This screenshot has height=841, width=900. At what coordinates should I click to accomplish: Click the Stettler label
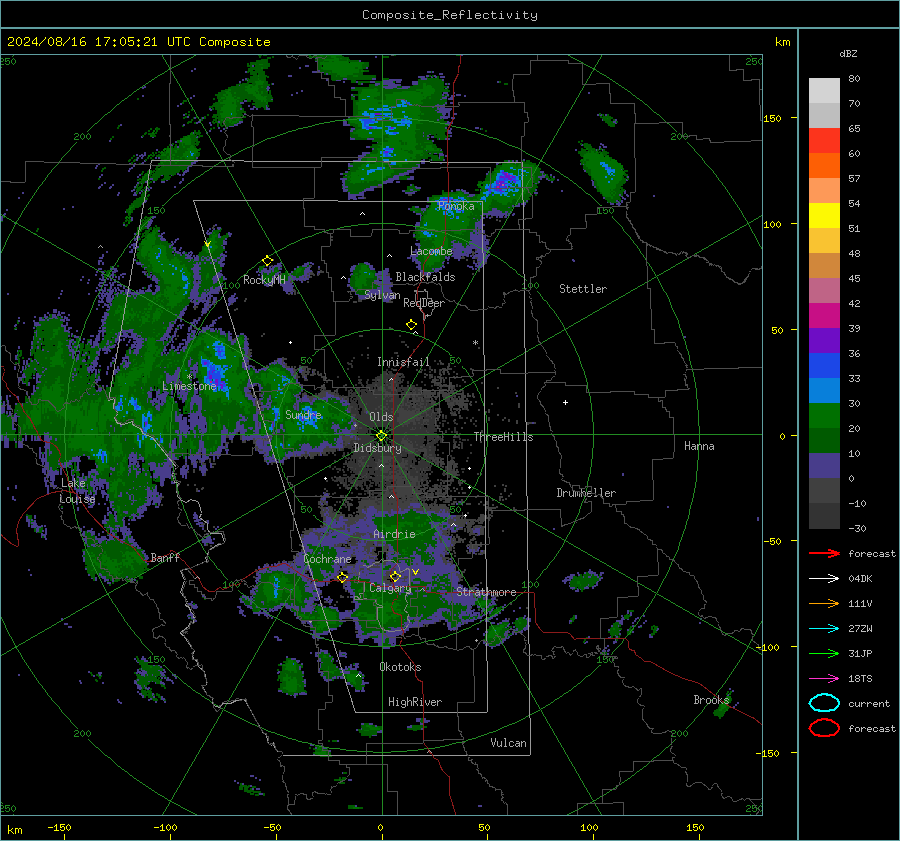coord(583,289)
